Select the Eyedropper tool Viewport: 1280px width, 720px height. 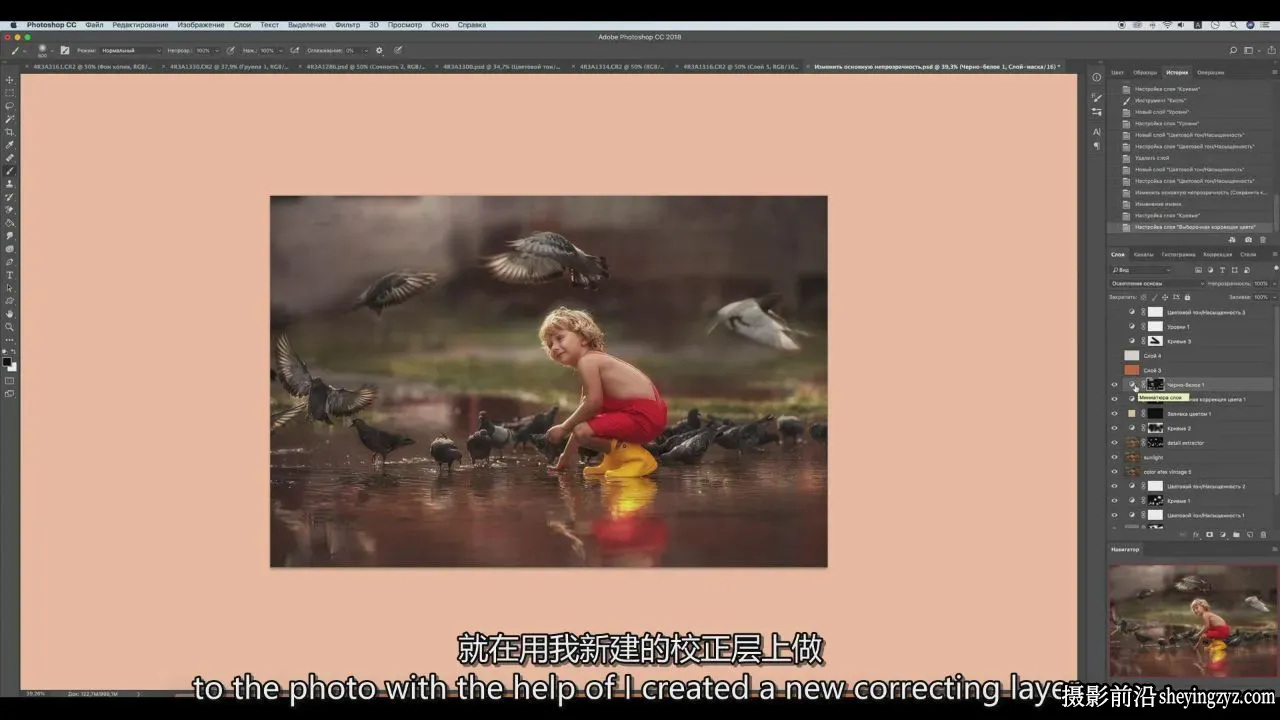click(x=10, y=145)
